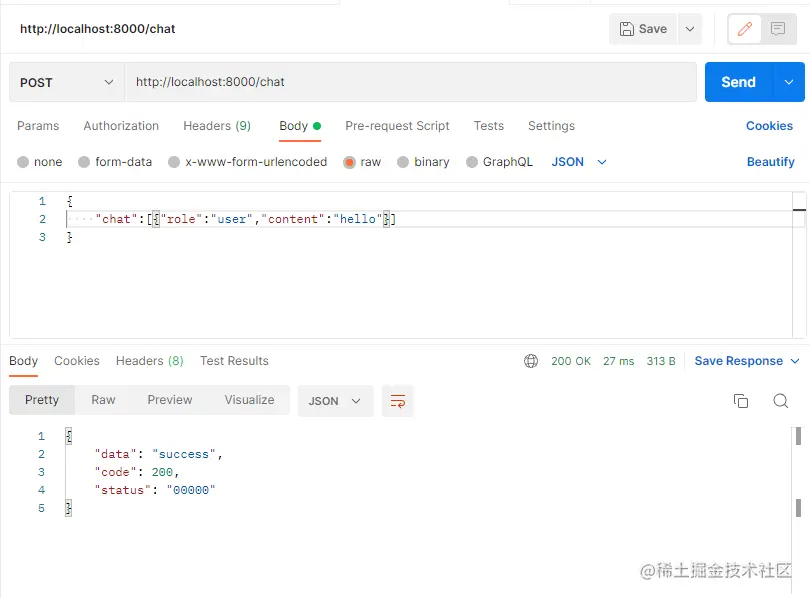
Task: Open the Save options dropdown arrow
Action: 690,29
